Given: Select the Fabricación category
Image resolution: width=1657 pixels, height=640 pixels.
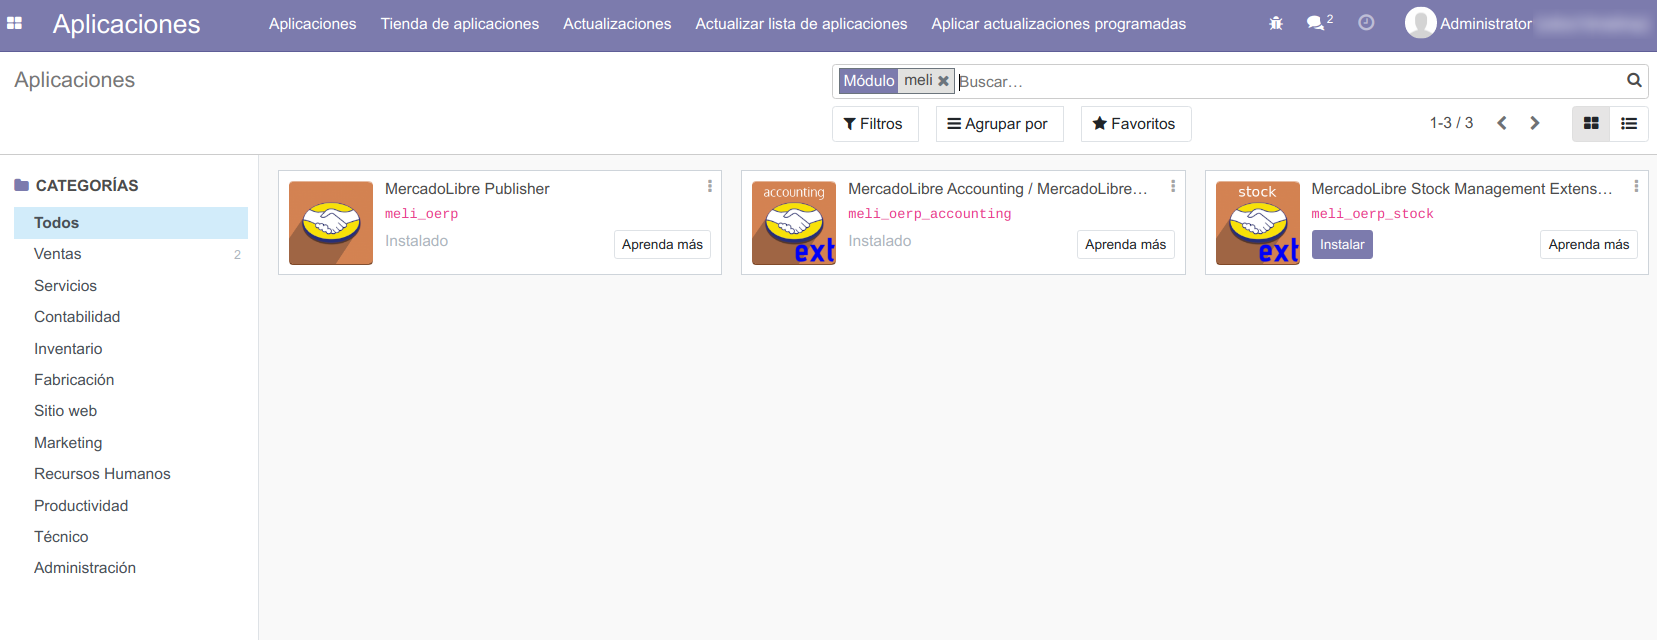Looking at the screenshot, I should click(x=131, y=380).
